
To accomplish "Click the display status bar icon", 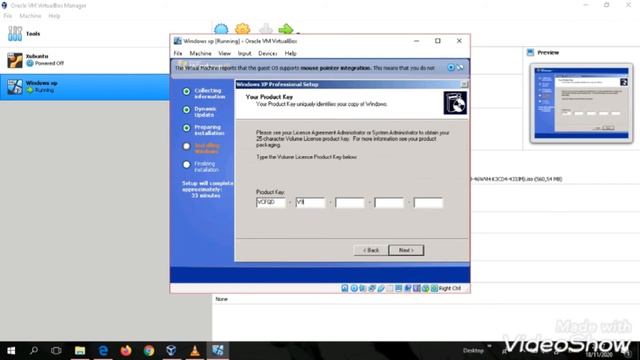I will click(399, 288).
